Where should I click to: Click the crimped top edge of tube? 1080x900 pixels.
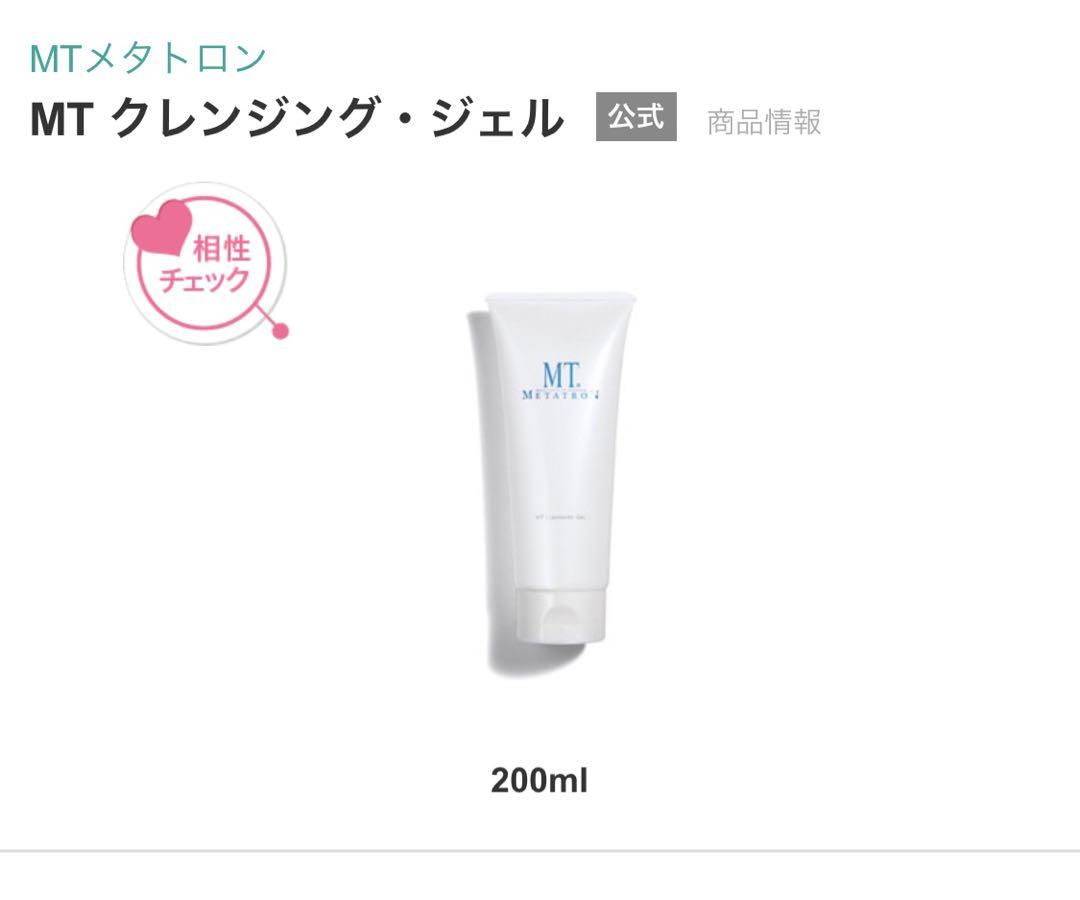click(561, 298)
